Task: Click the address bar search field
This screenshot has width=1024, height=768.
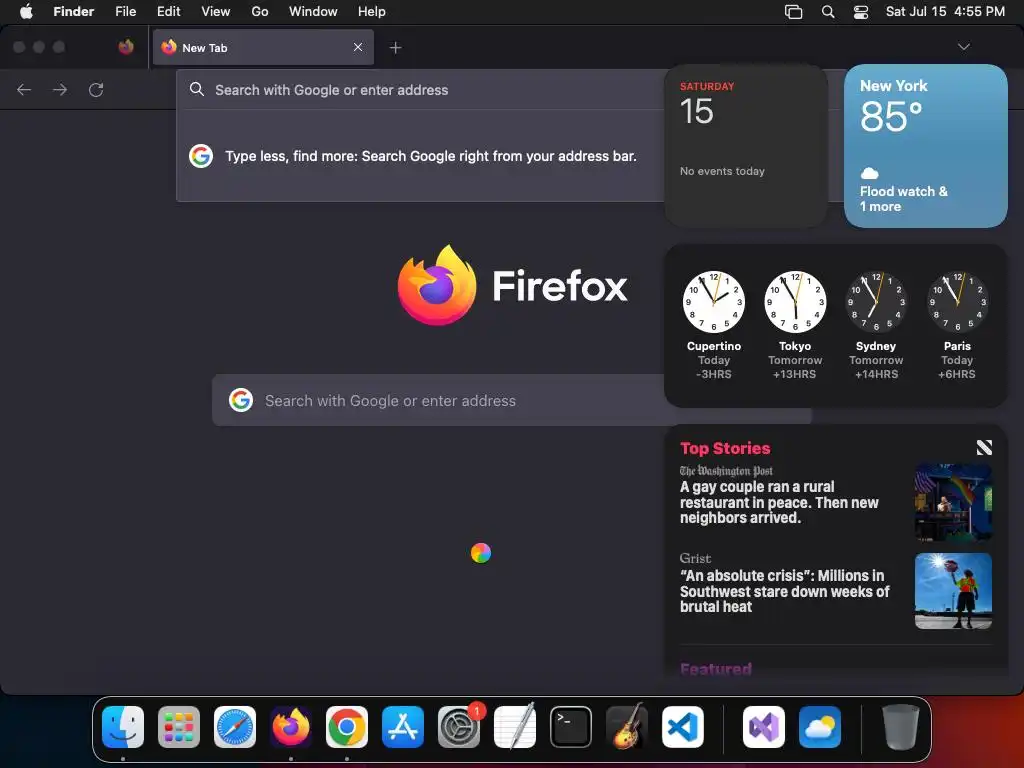Action: (421, 90)
